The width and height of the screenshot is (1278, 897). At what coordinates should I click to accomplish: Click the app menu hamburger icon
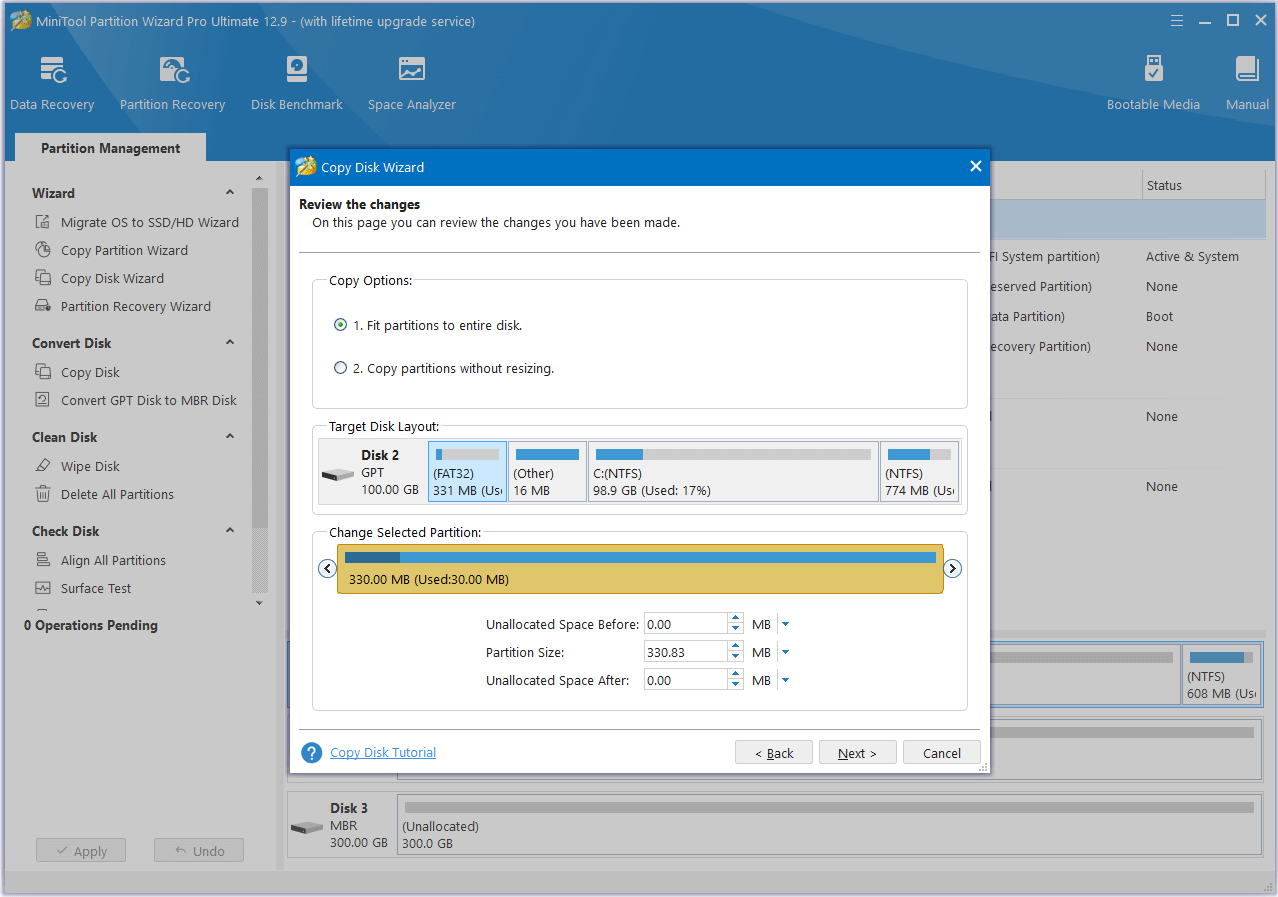[1177, 20]
